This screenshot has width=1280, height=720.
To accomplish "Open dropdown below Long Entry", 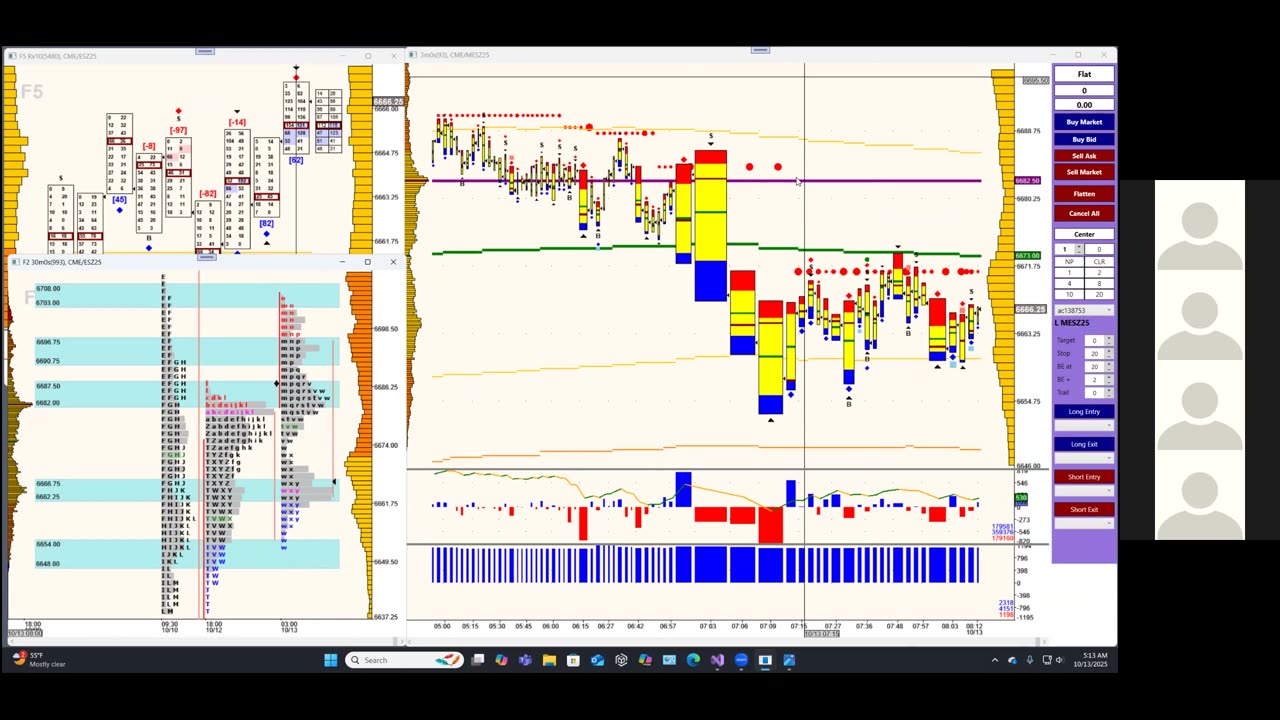I will [x=1084, y=425].
